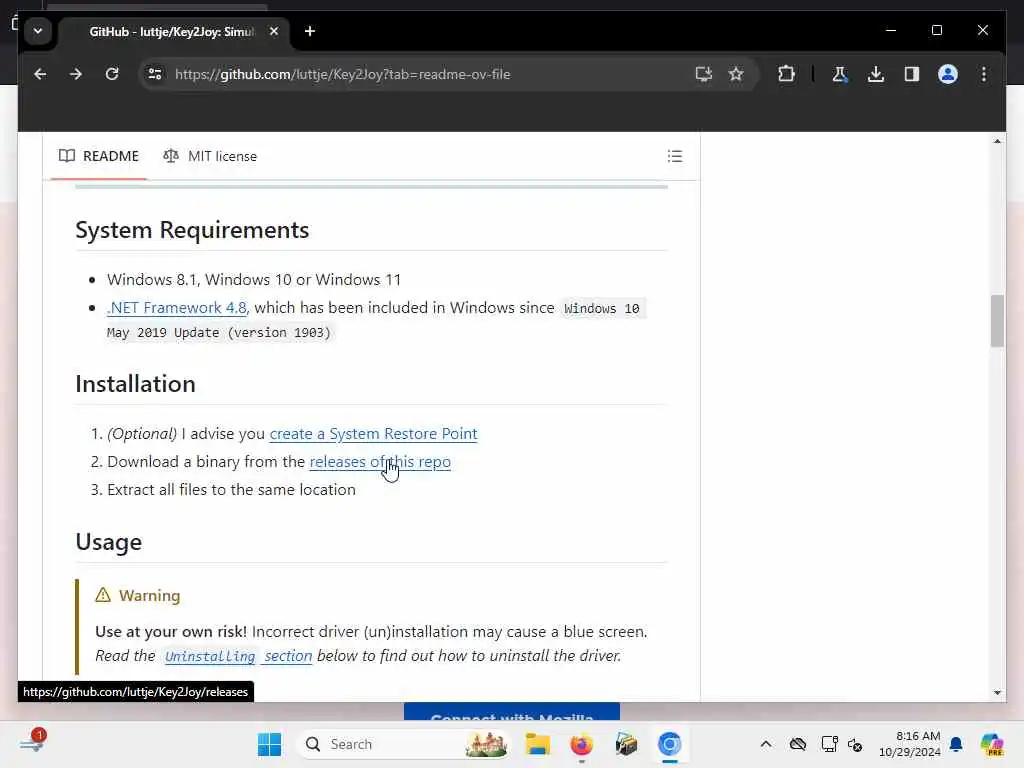Open create a System Restore Point link
The image size is (1024, 768).
click(374, 434)
